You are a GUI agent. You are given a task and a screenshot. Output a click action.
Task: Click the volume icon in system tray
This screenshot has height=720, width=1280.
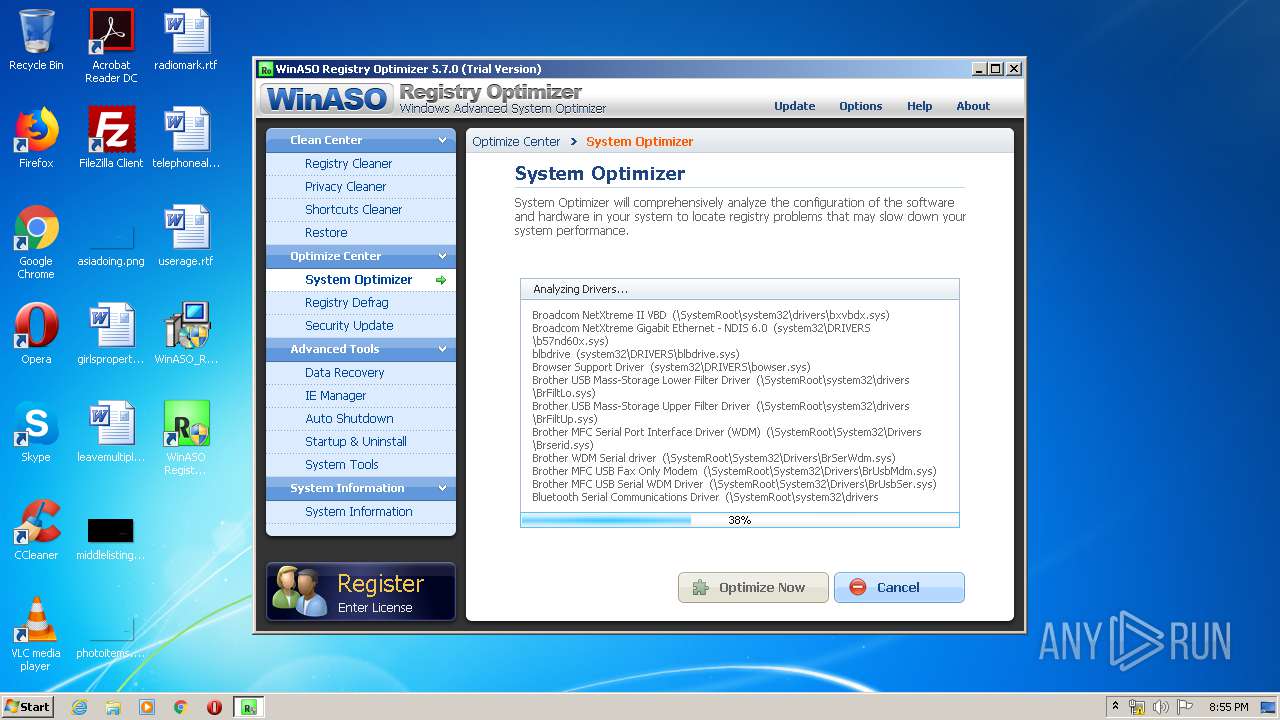[x=1161, y=707]
